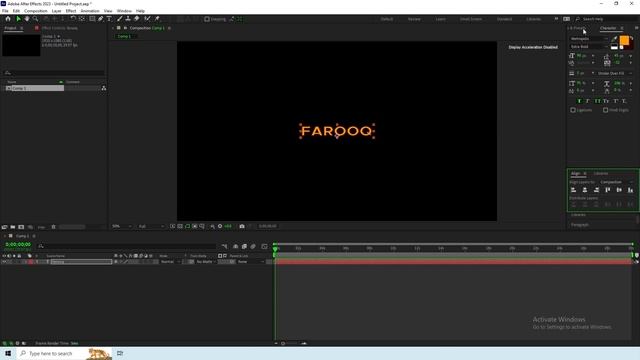
Task: Open the Extra Bold font style dropdown
Action: click(589, 47)
